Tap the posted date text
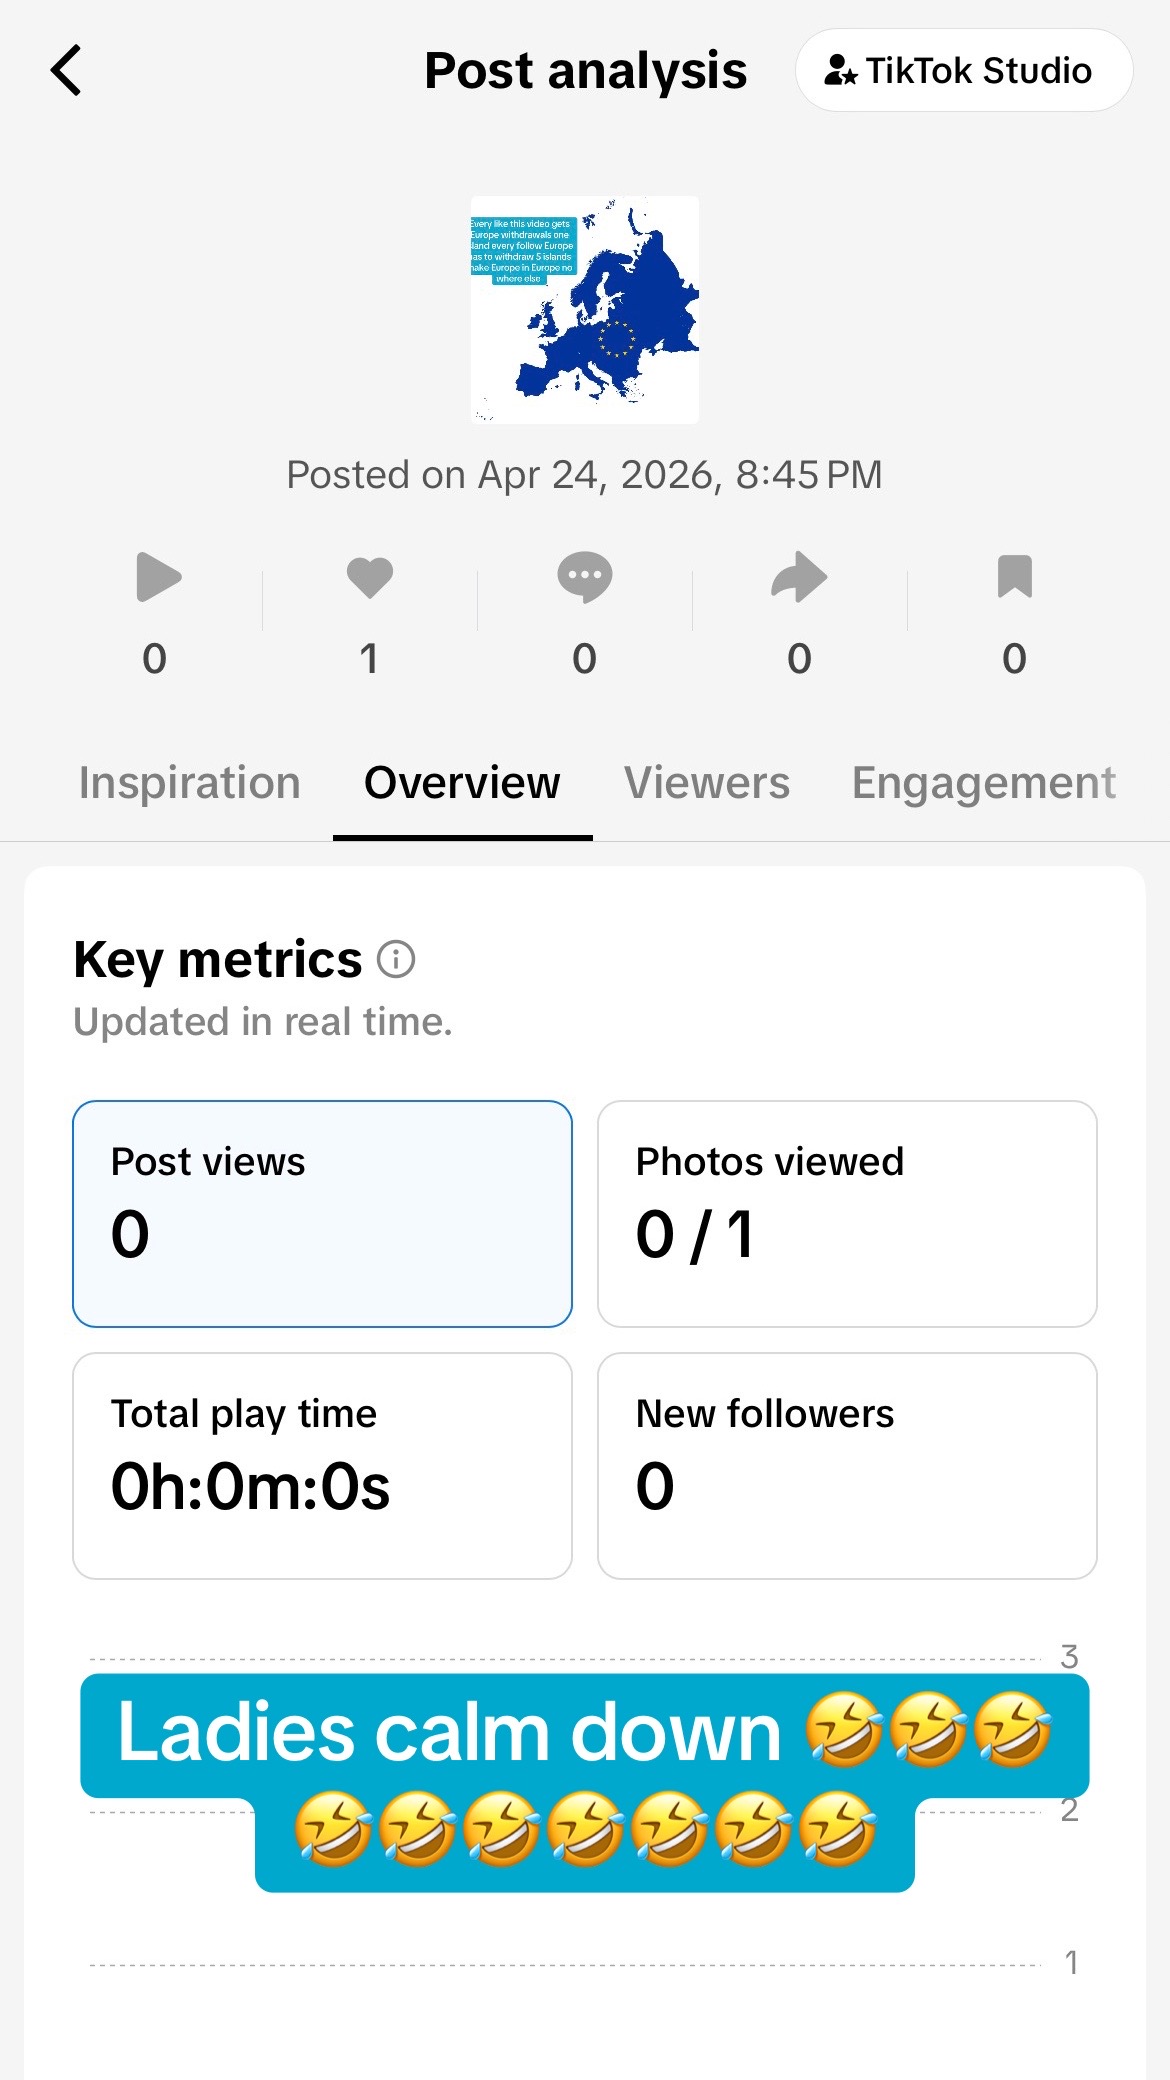 tap(585, 475)
